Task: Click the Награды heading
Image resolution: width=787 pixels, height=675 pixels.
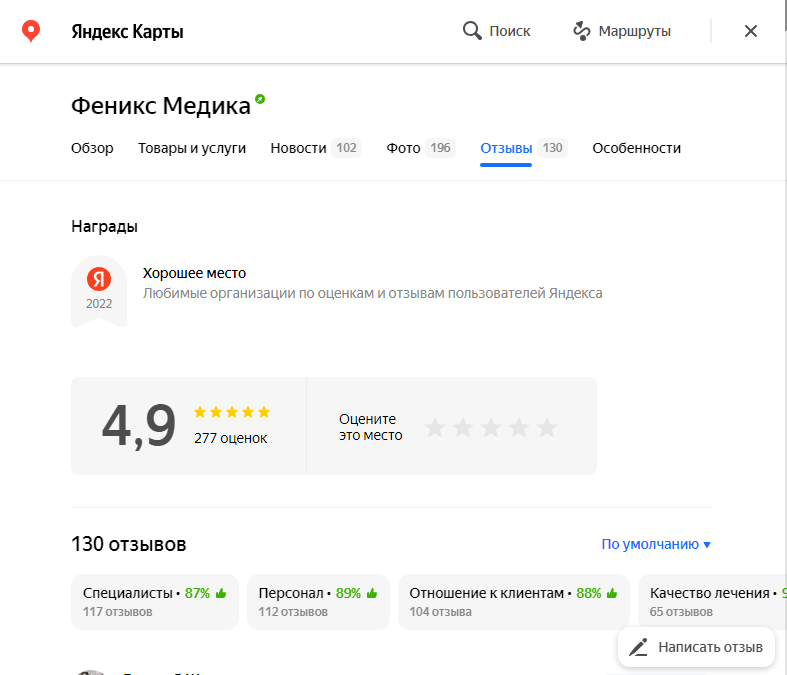Action: (104, 226)
